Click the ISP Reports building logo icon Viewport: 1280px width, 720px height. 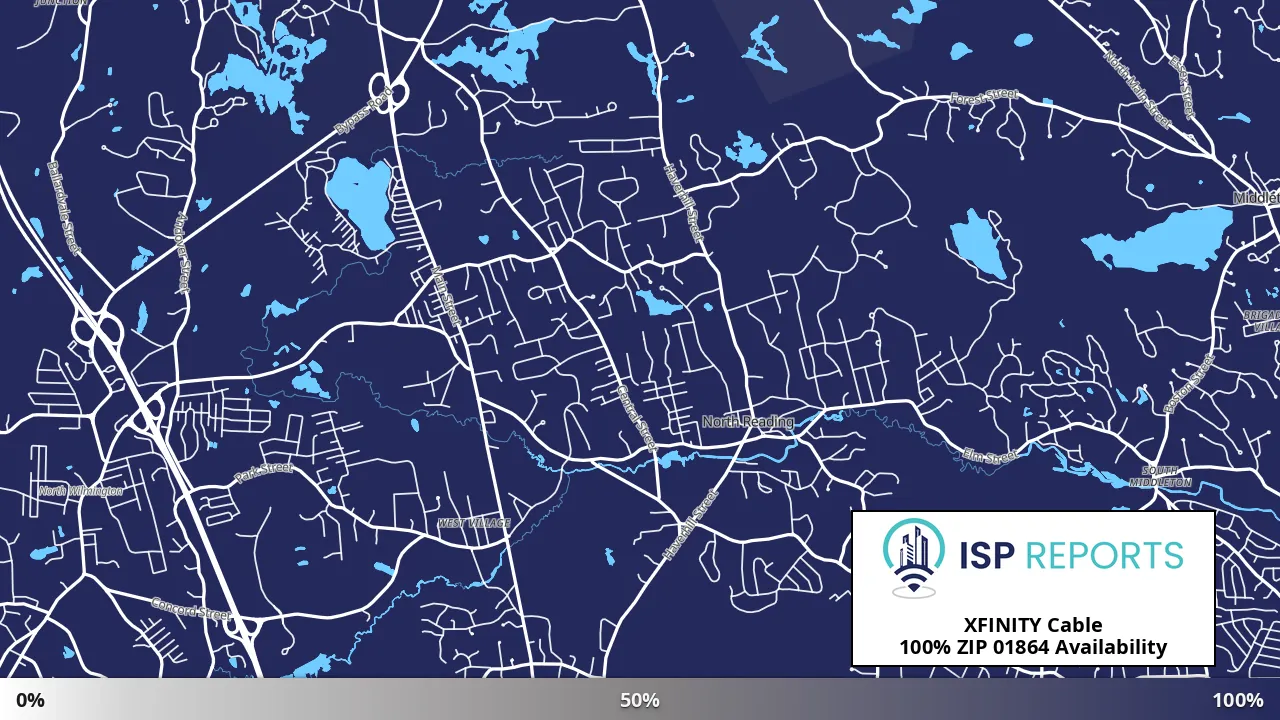pos(914,557)
